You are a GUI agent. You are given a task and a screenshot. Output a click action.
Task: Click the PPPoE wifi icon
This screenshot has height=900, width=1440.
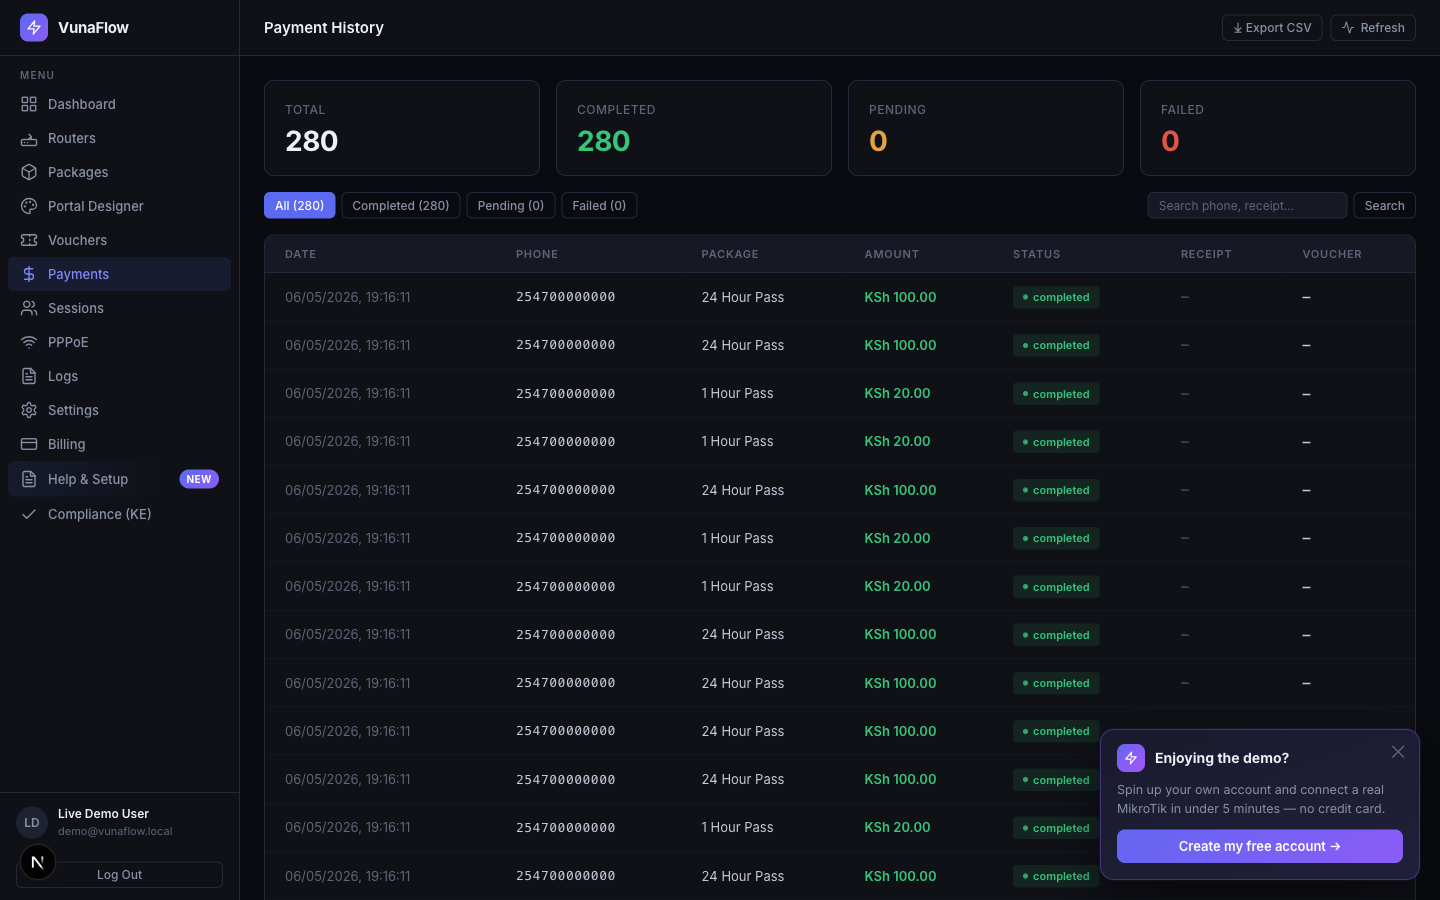[29, 342]
